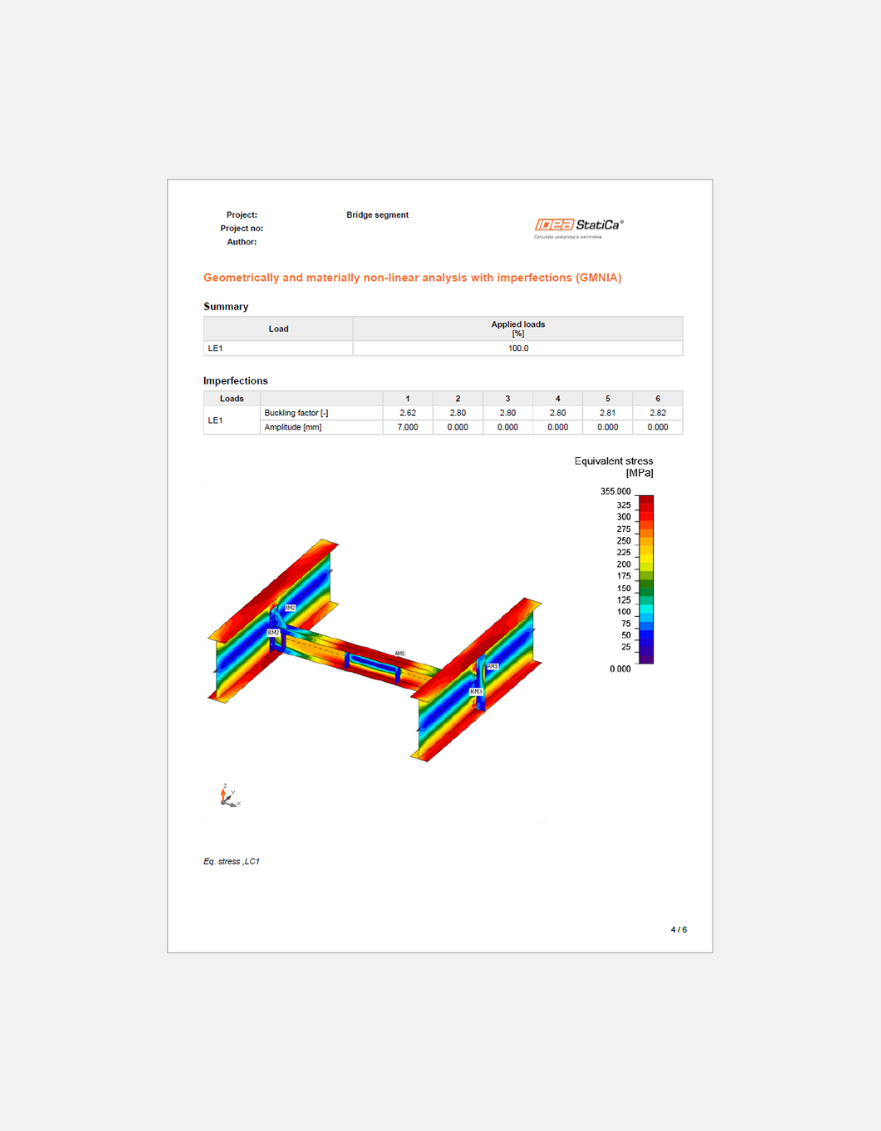881x1131 pixels.
Task: Click the equivalent stress color scale bar
Action: [x=646, y=579]
